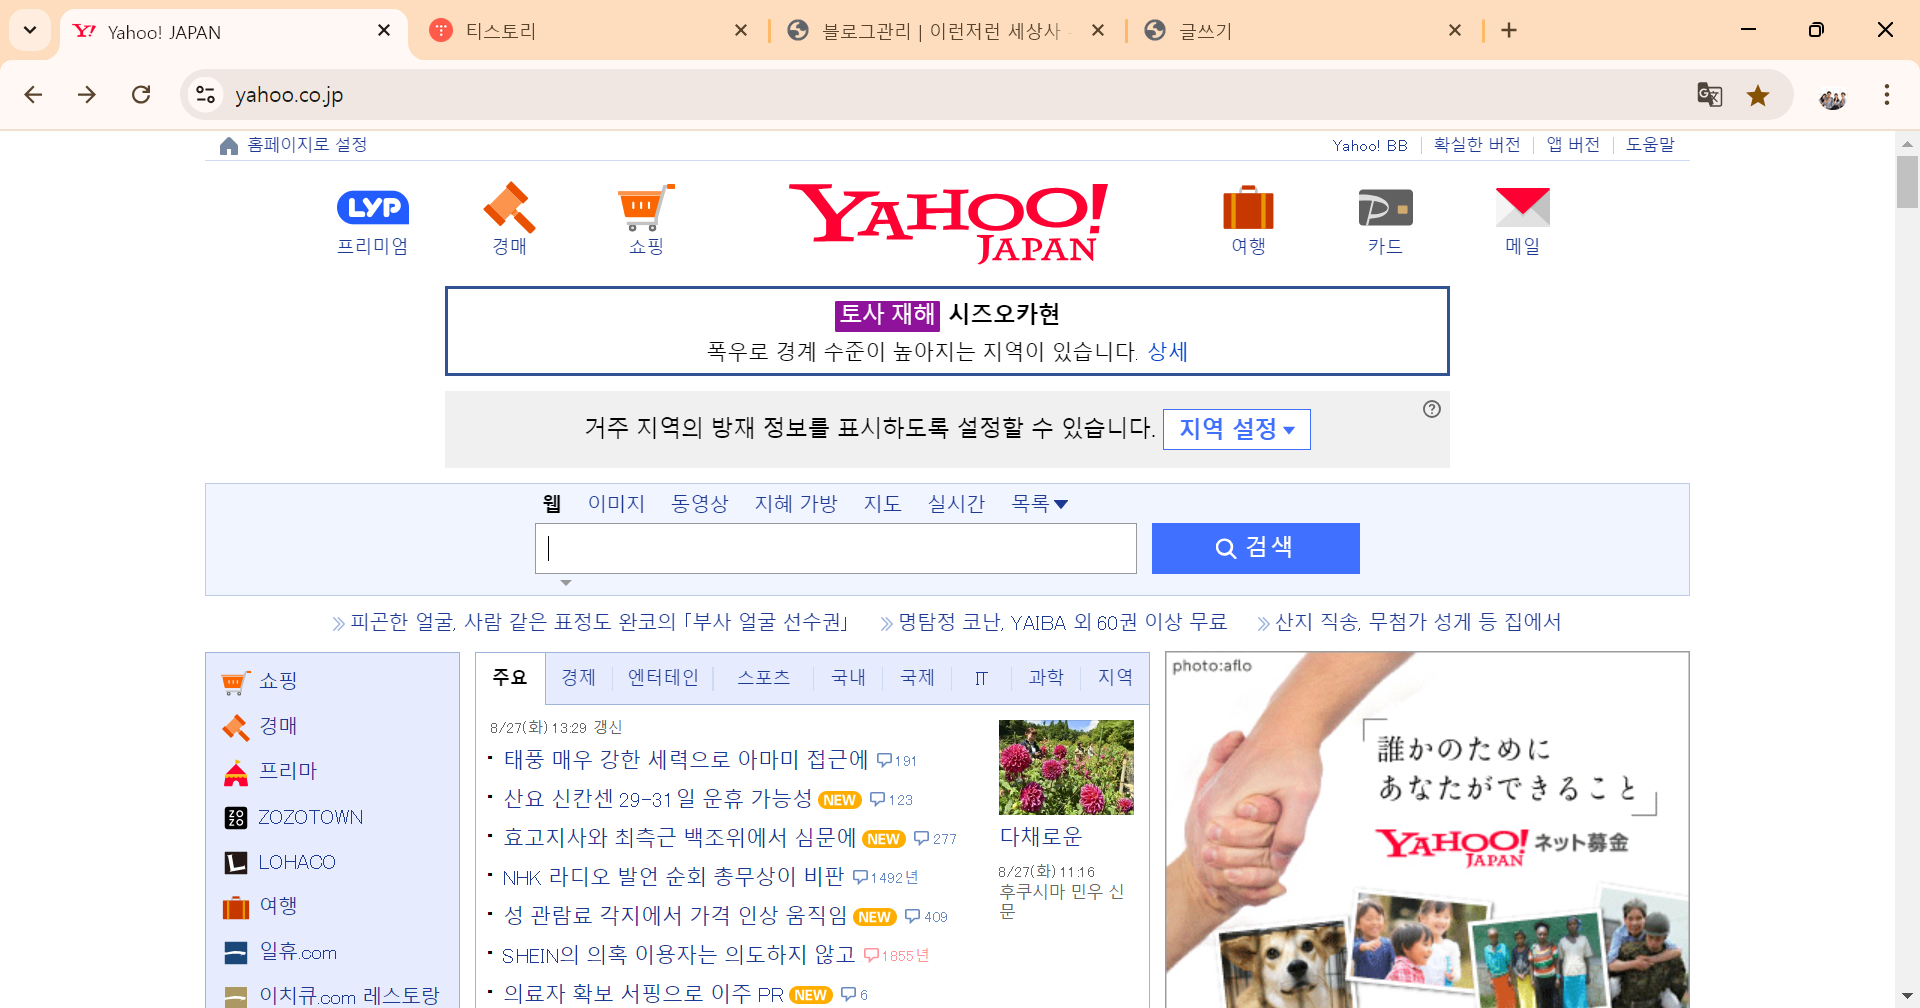Expand the 목록 search category dropdown

pos(1040,503)
